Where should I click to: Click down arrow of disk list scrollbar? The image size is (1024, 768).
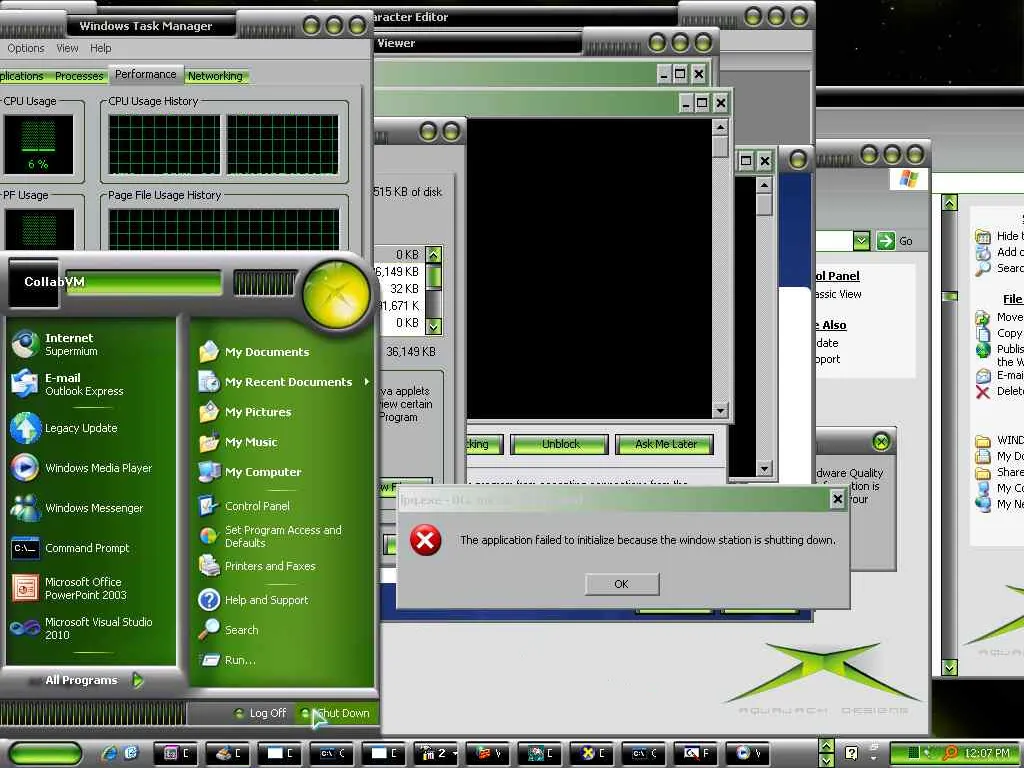pos(434,325)
